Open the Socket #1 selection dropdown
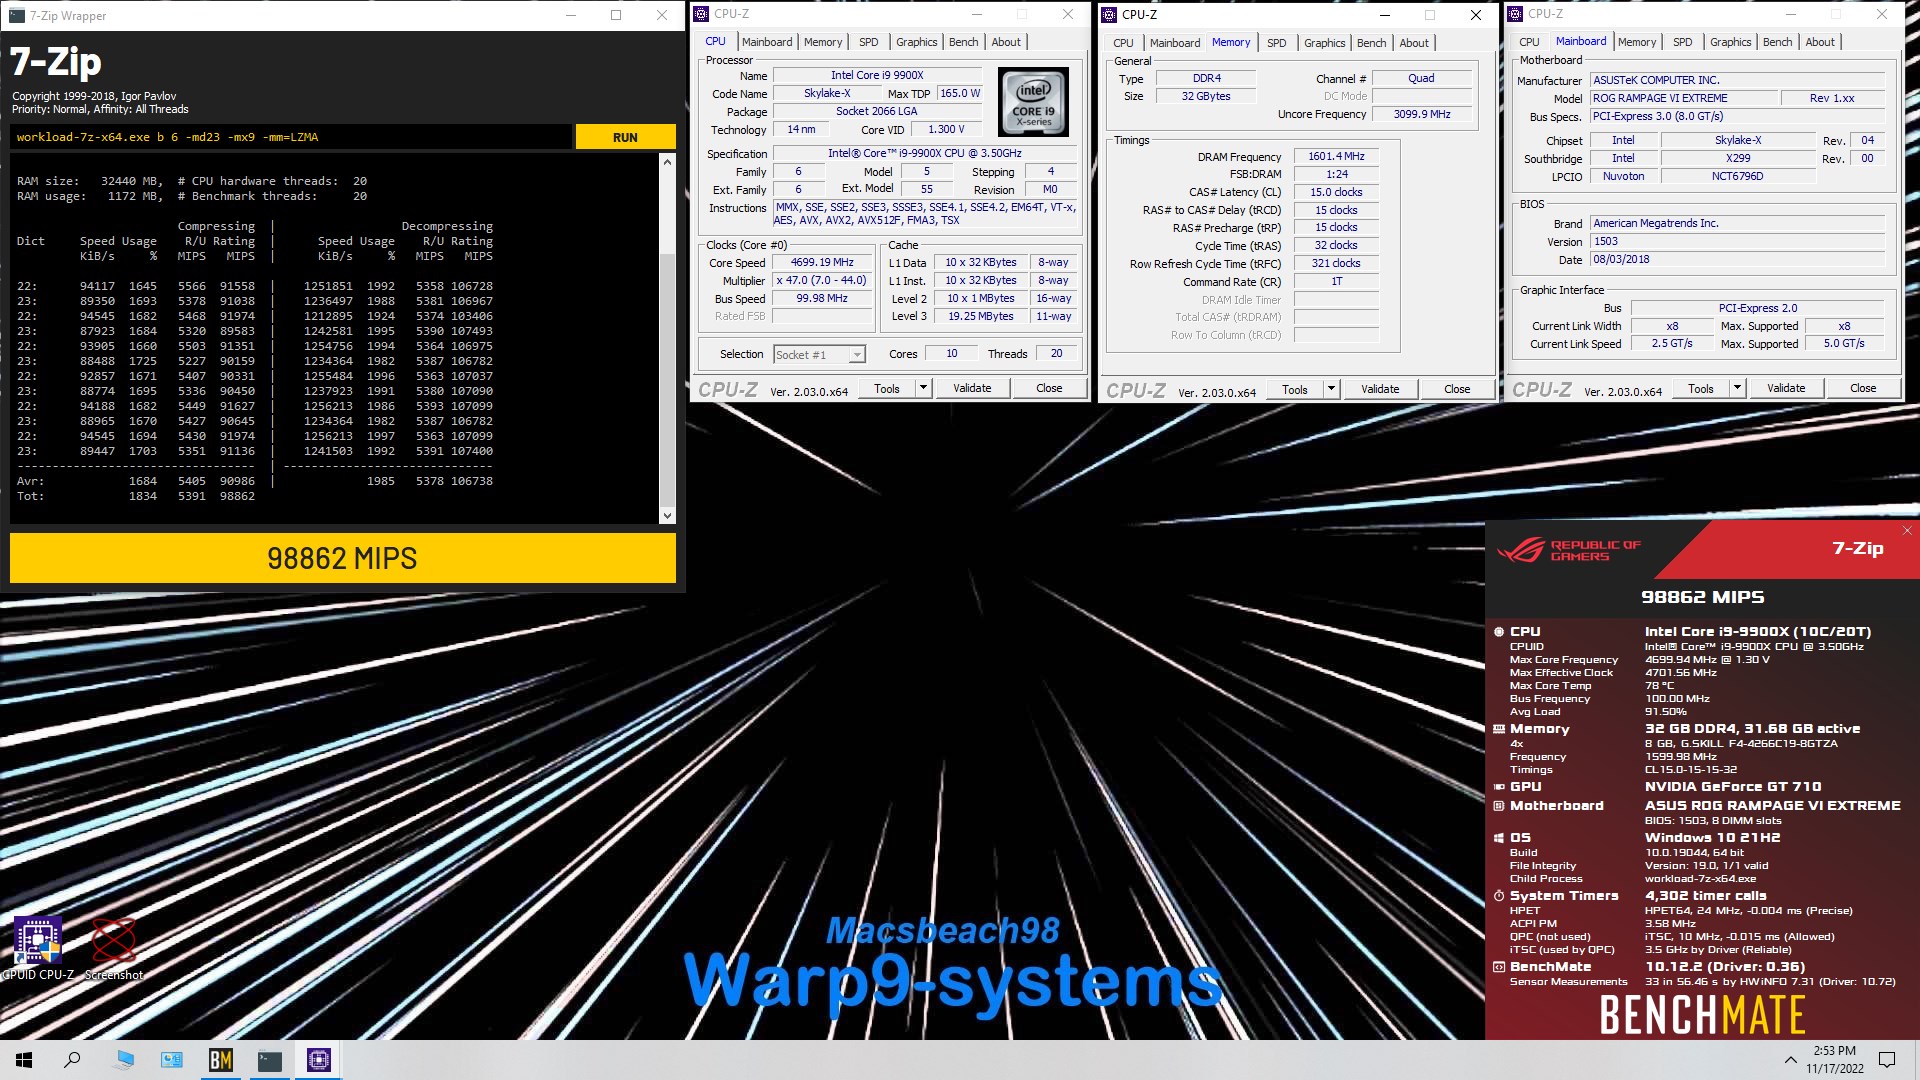Viewport: 1920px width, 1080px height. click(819, 354)
